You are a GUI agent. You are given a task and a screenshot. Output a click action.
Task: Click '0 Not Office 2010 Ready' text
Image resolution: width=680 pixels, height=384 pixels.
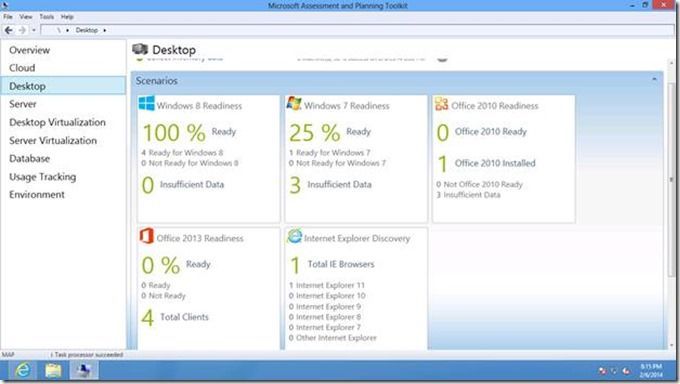(479, 184)
